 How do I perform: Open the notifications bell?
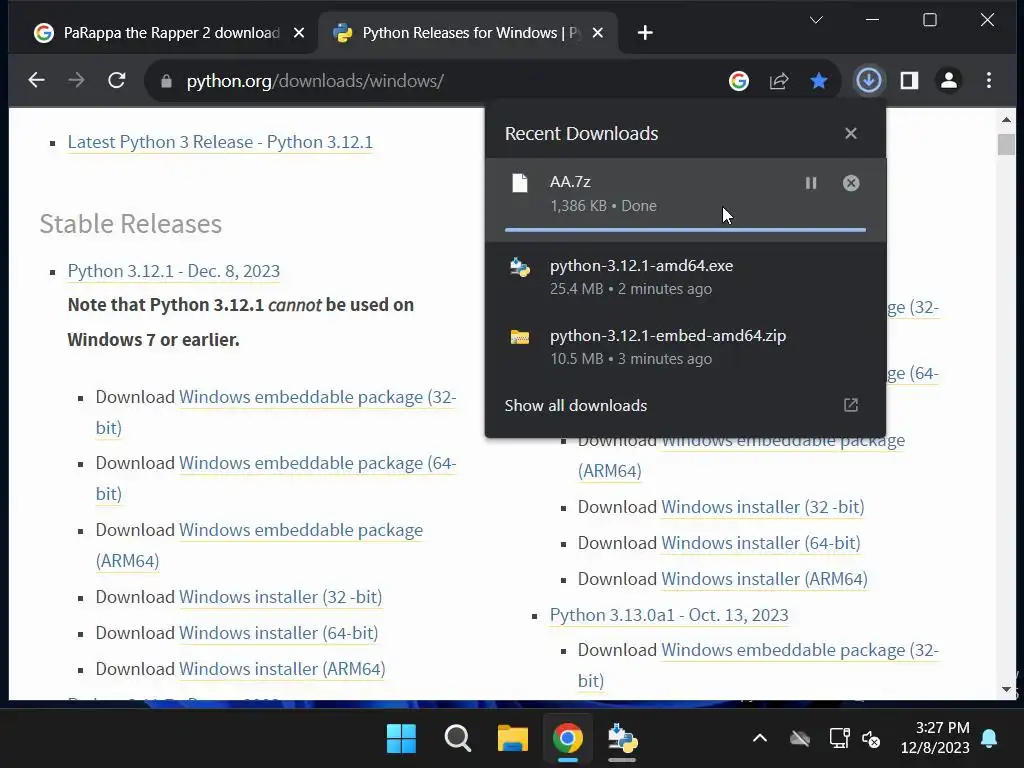tap(989, 739)
